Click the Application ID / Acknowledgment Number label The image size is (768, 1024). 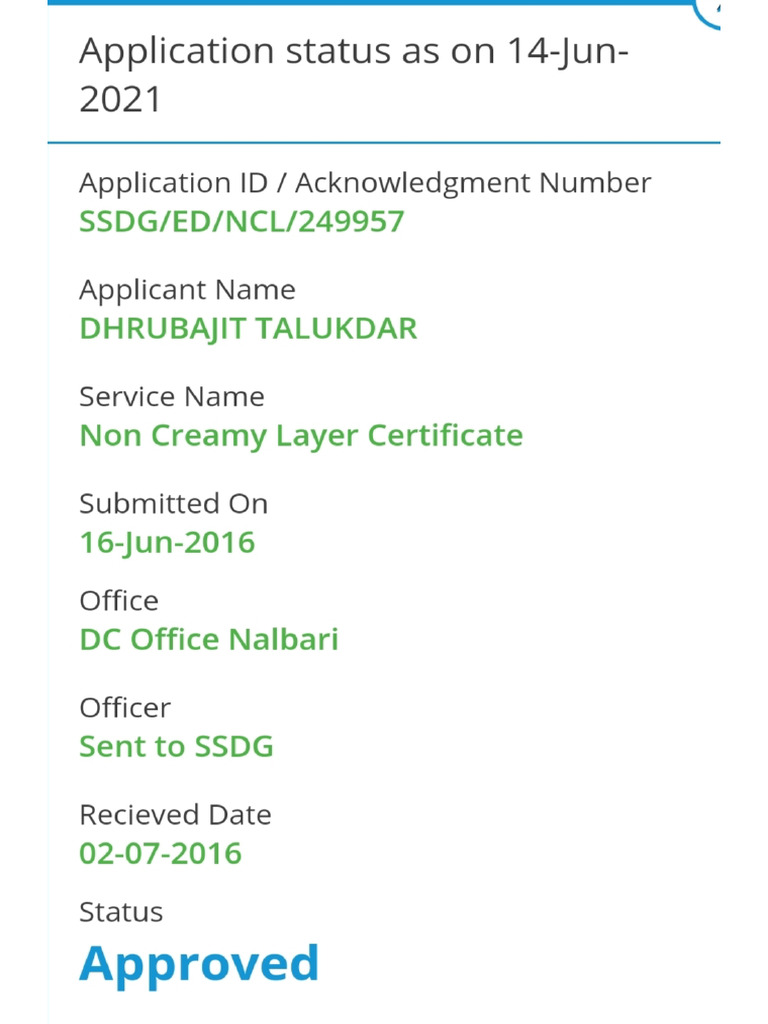click(365, 183)
